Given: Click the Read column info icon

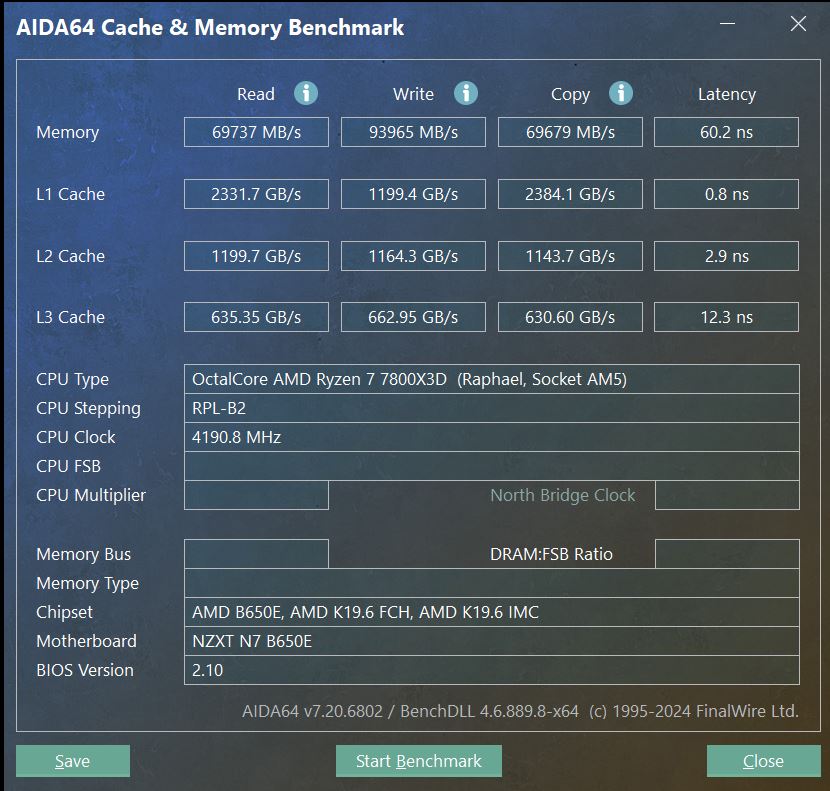Looking at the screenshot, I should click(x=306, y=93).
